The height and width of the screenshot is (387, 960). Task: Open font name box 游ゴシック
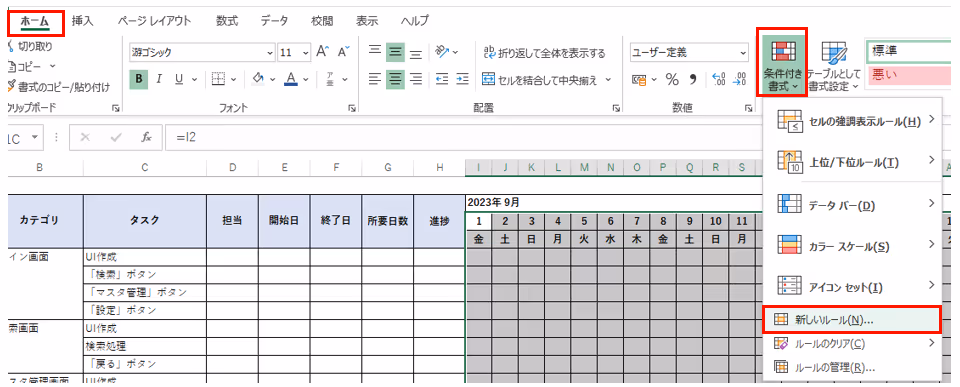(x=202, y=53)
